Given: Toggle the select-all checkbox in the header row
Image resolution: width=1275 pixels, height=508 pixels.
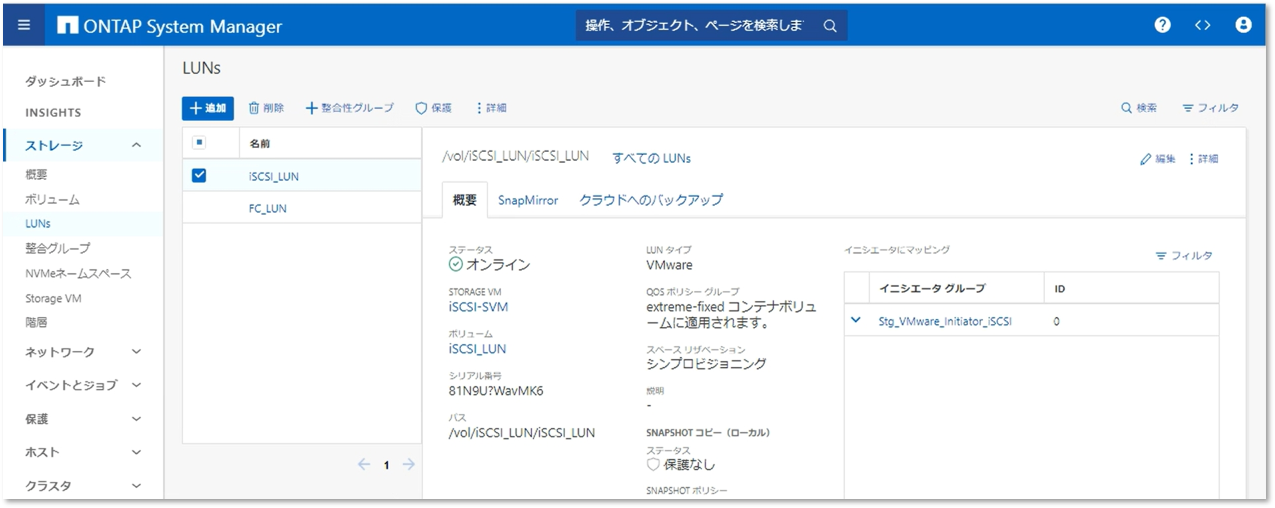Looking at the screenshot, I should [x=199, y=143].
